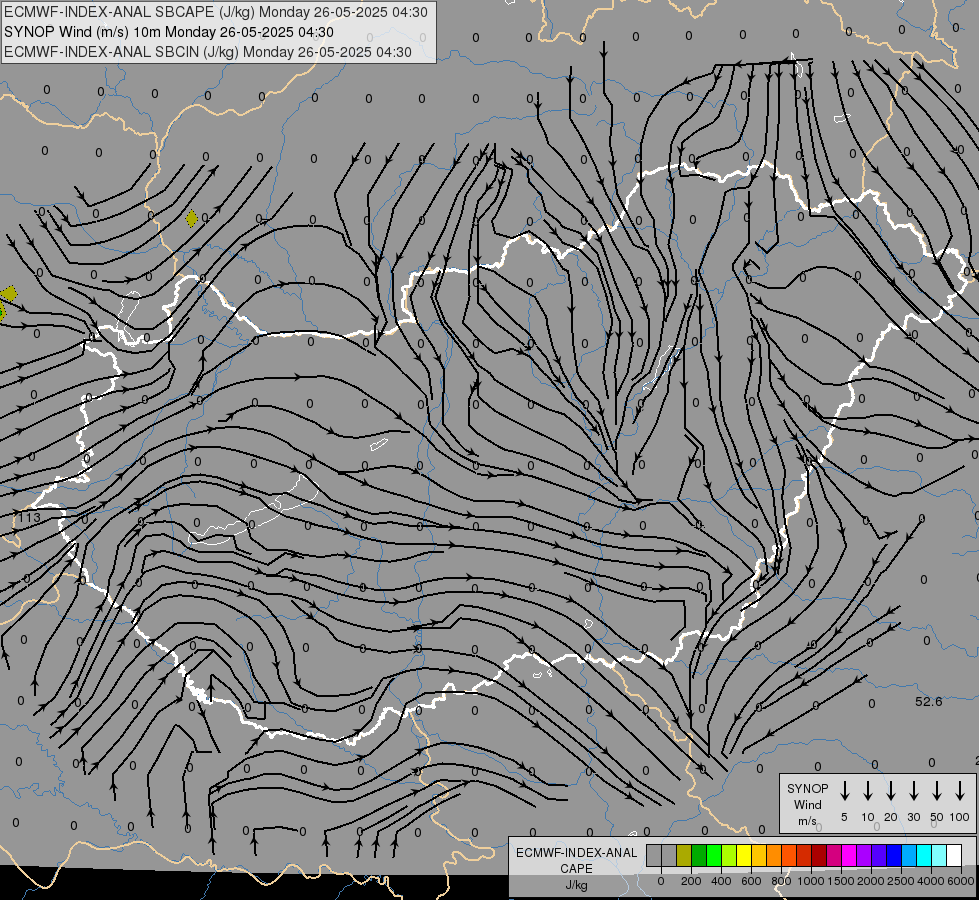Screen dimensions: 979x900
Task: Select the dark green CAPE legend swatch
Action: tap(699, 856)
